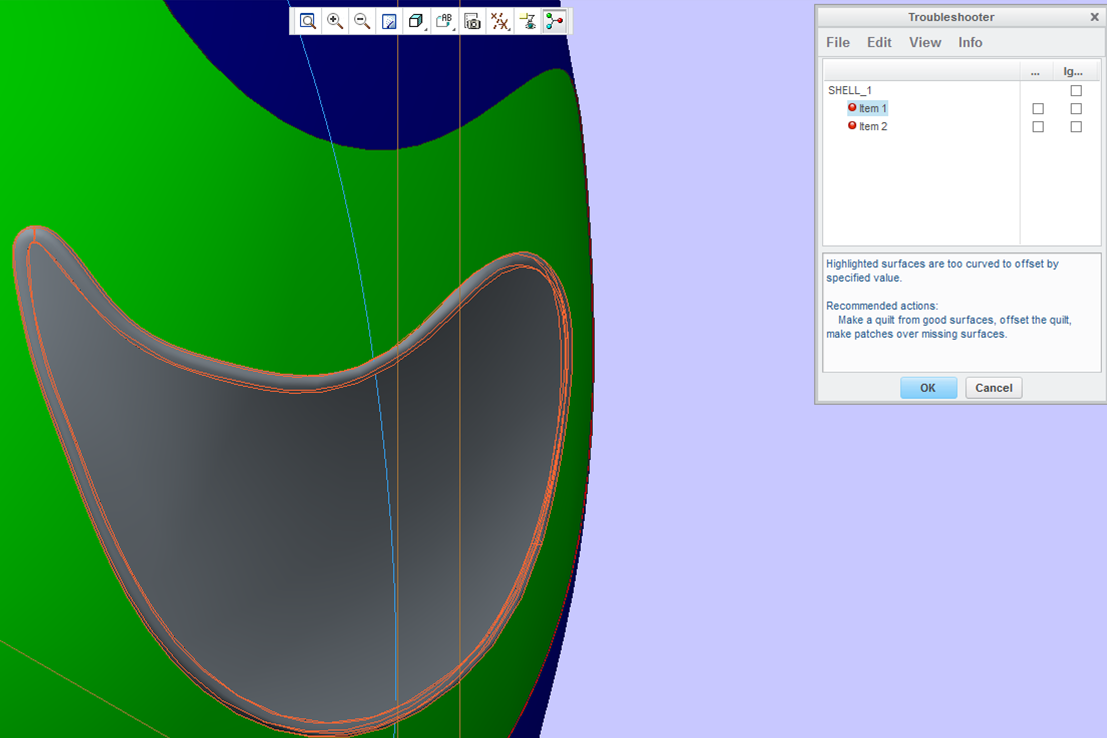Tick Item 2 ignore column checkbox

[1076, 126]
